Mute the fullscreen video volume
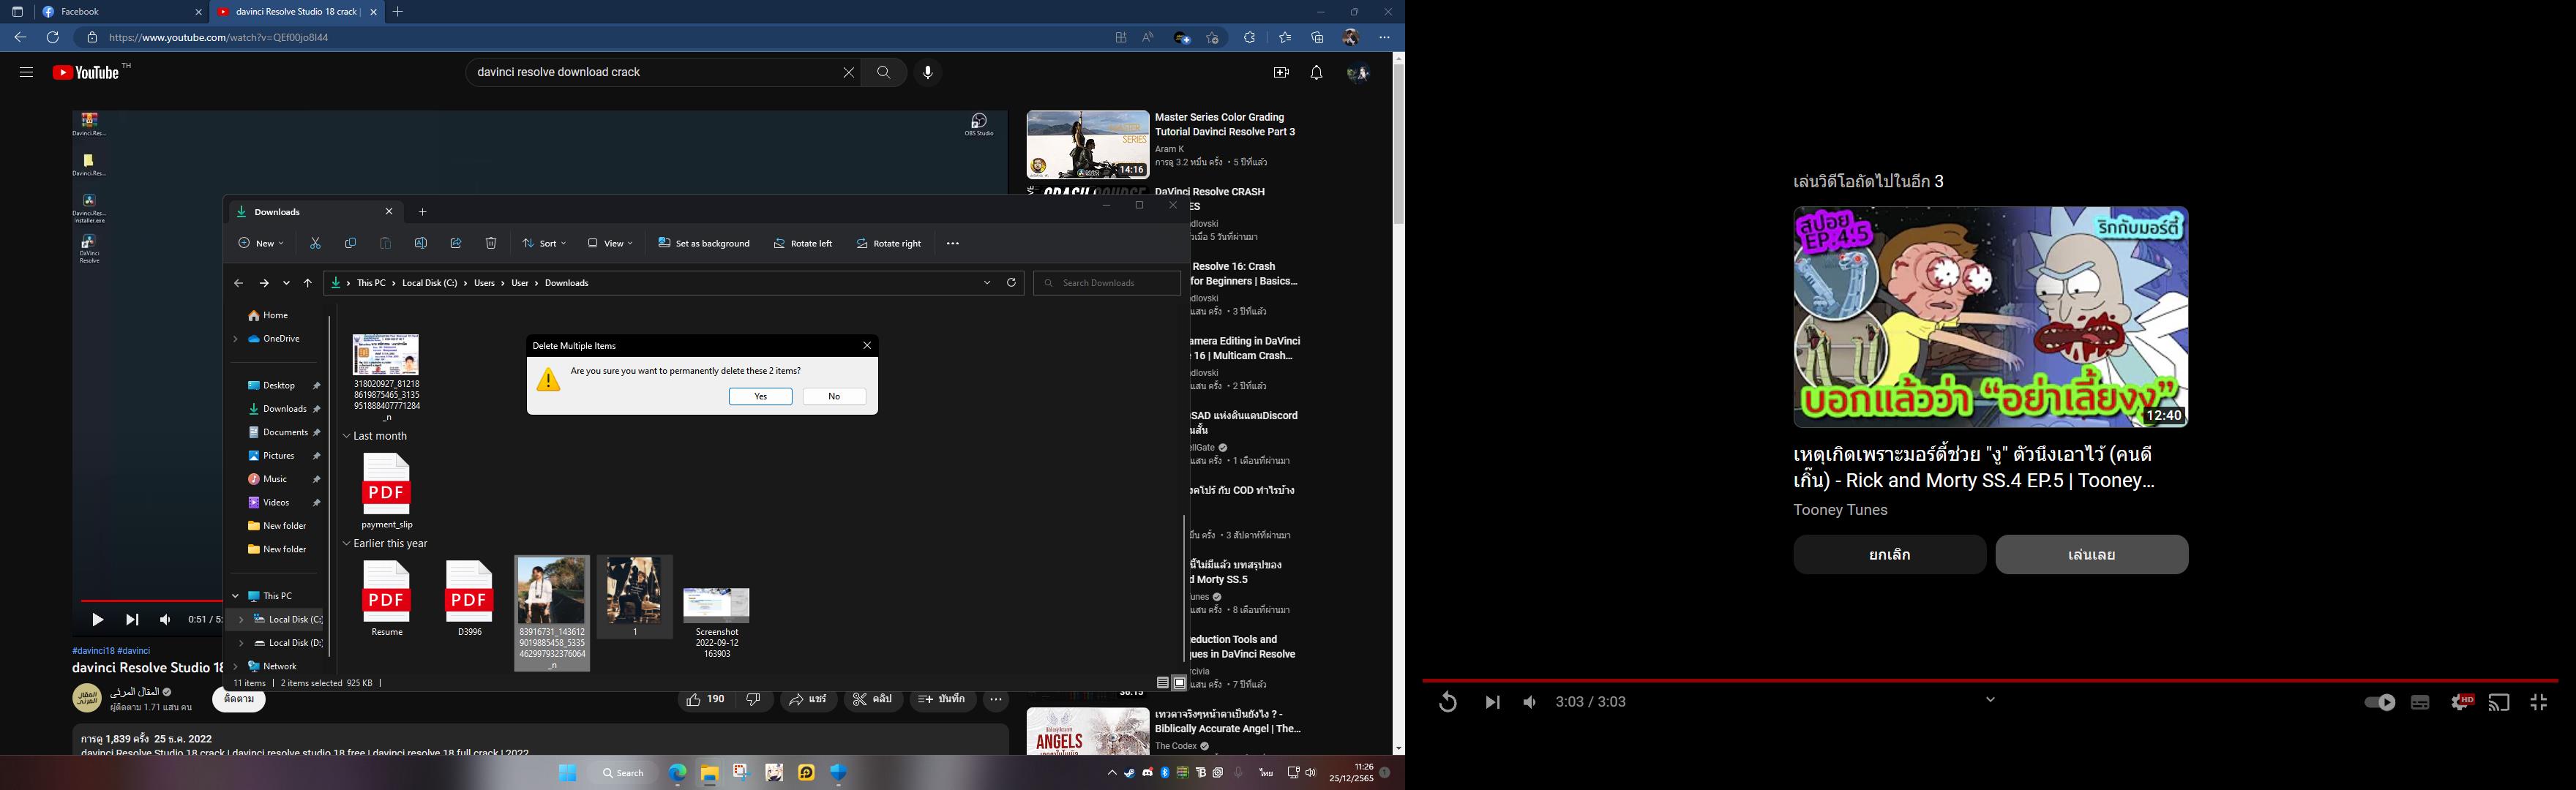Image resolution: width=2576 pixels, height=790 pixels. [1529, 702]
